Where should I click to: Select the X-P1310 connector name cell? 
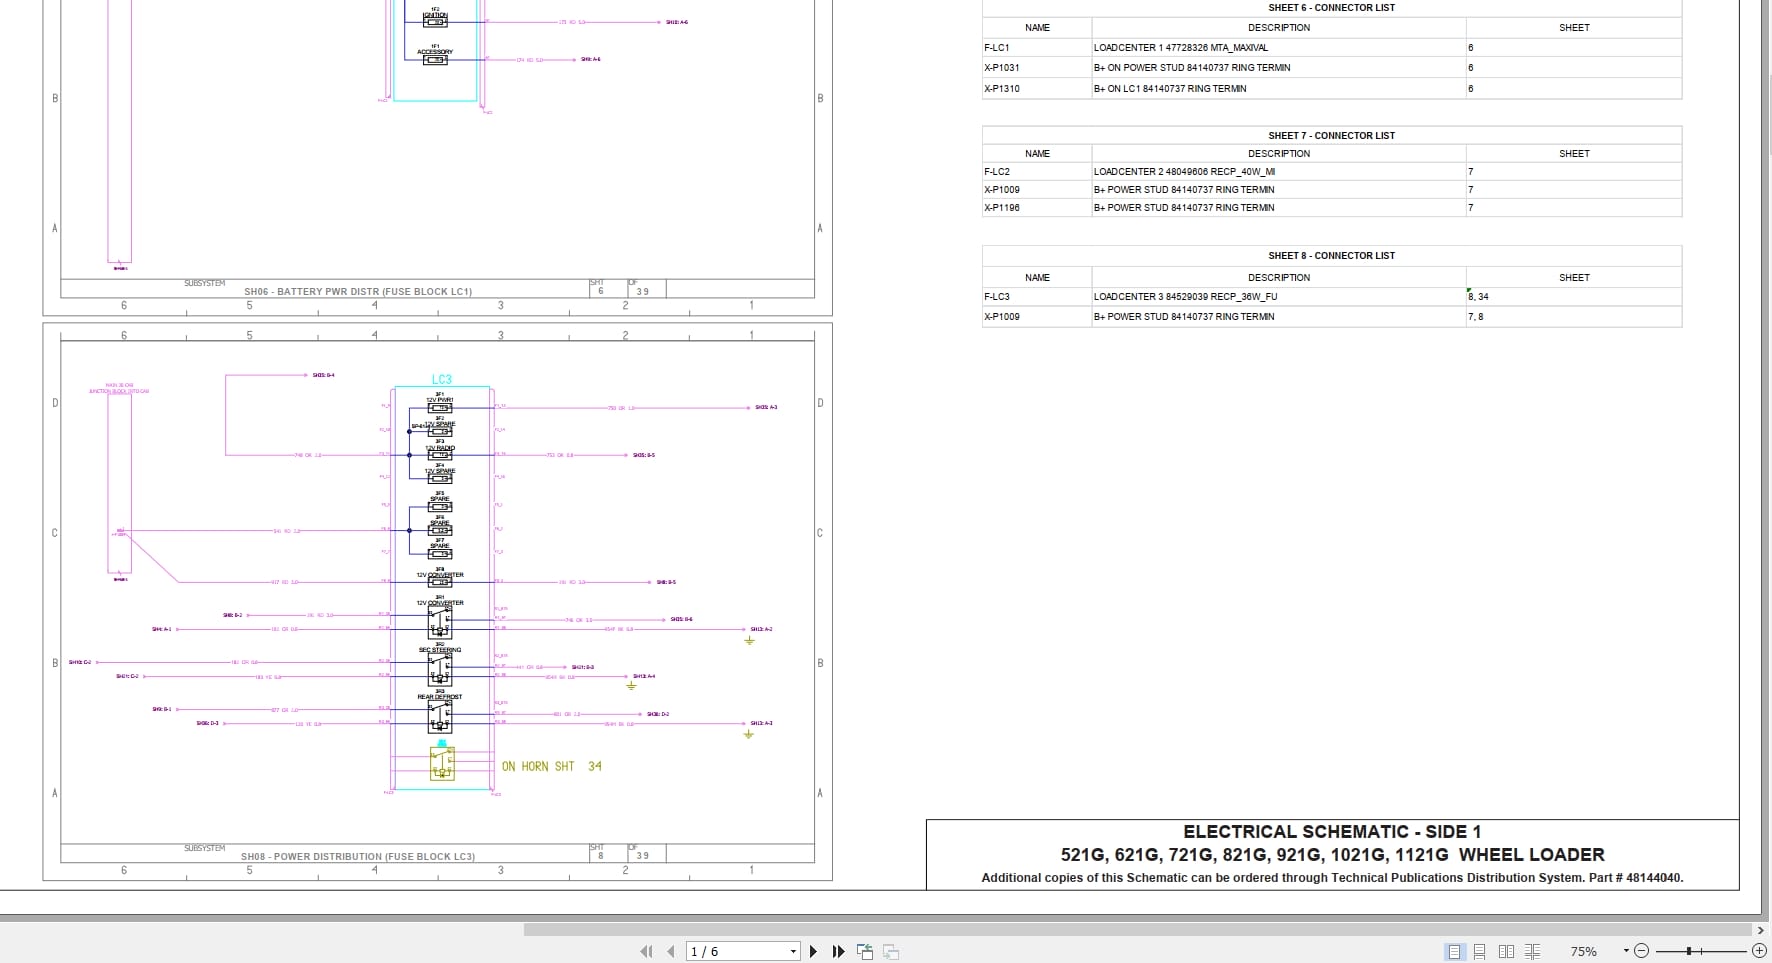1037,88
